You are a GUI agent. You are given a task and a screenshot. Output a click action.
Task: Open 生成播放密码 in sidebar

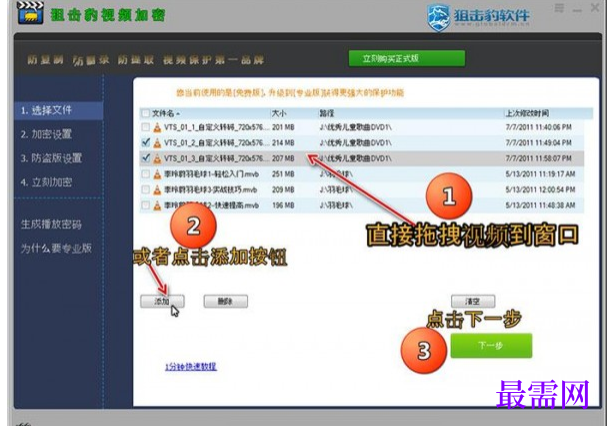51,224
